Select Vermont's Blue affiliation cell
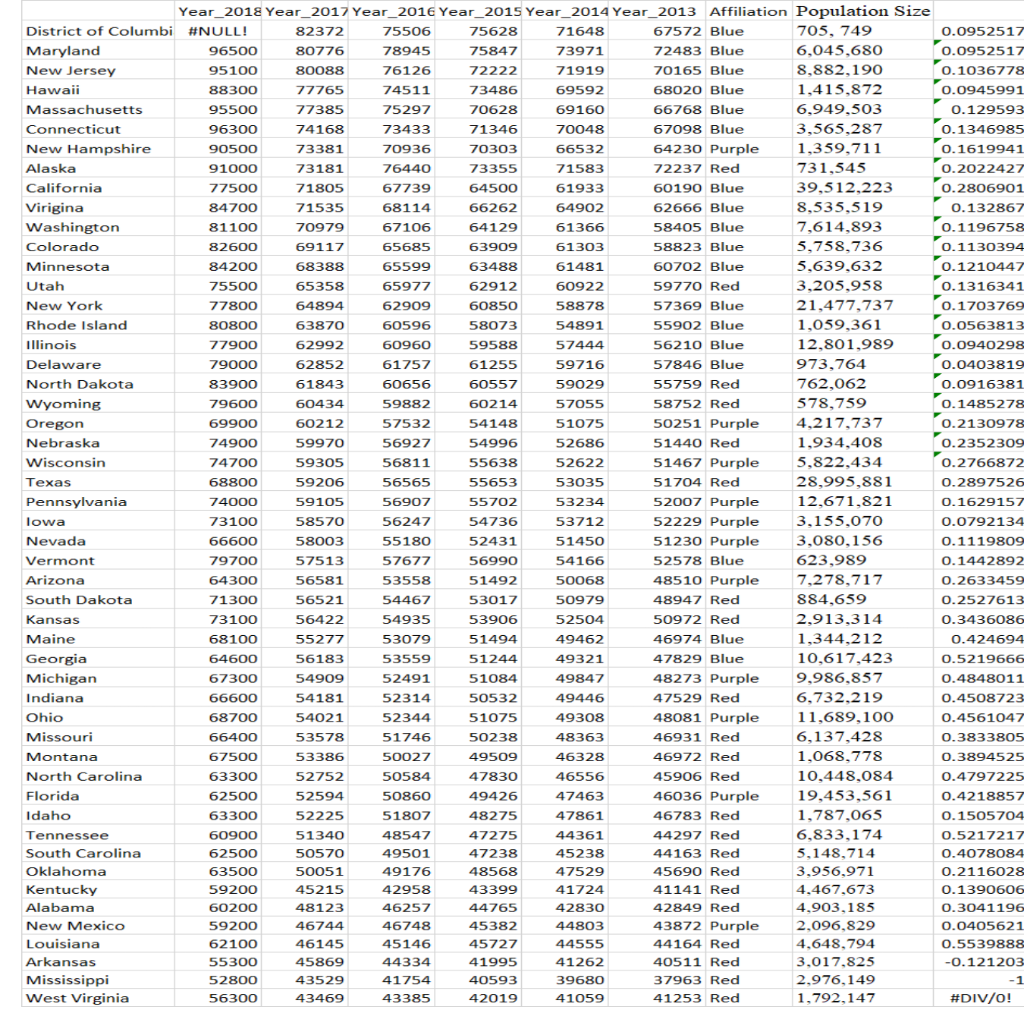This screenshot has height=1013, width=1024. tap(748, 560)
